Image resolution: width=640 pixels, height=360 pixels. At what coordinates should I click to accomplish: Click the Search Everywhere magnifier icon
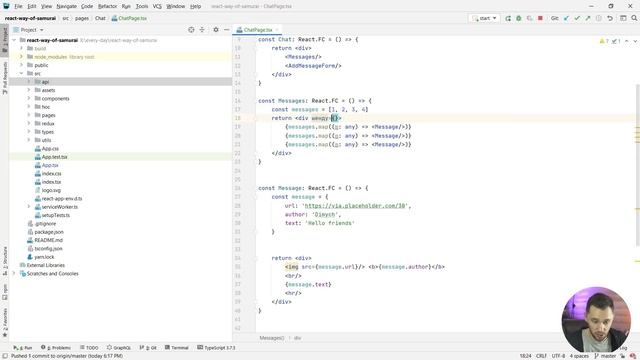coord(634,18)
